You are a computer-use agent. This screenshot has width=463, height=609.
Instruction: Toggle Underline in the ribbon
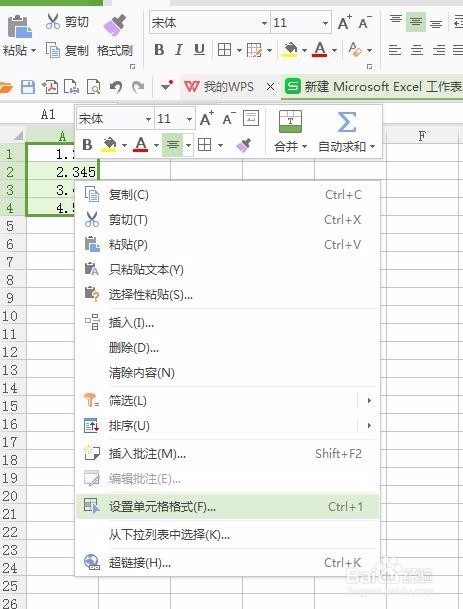199,50
